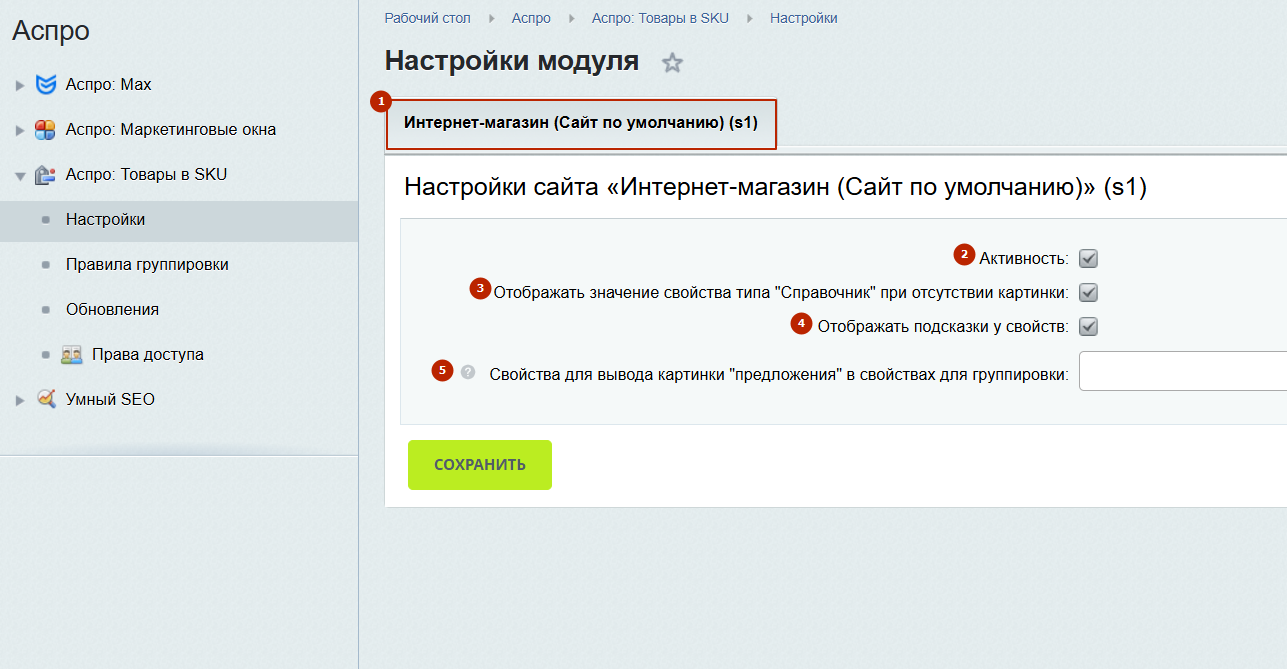The image size is (1287, 669).
Task: Click the Права доступа users icon
Action: point(71,355)
